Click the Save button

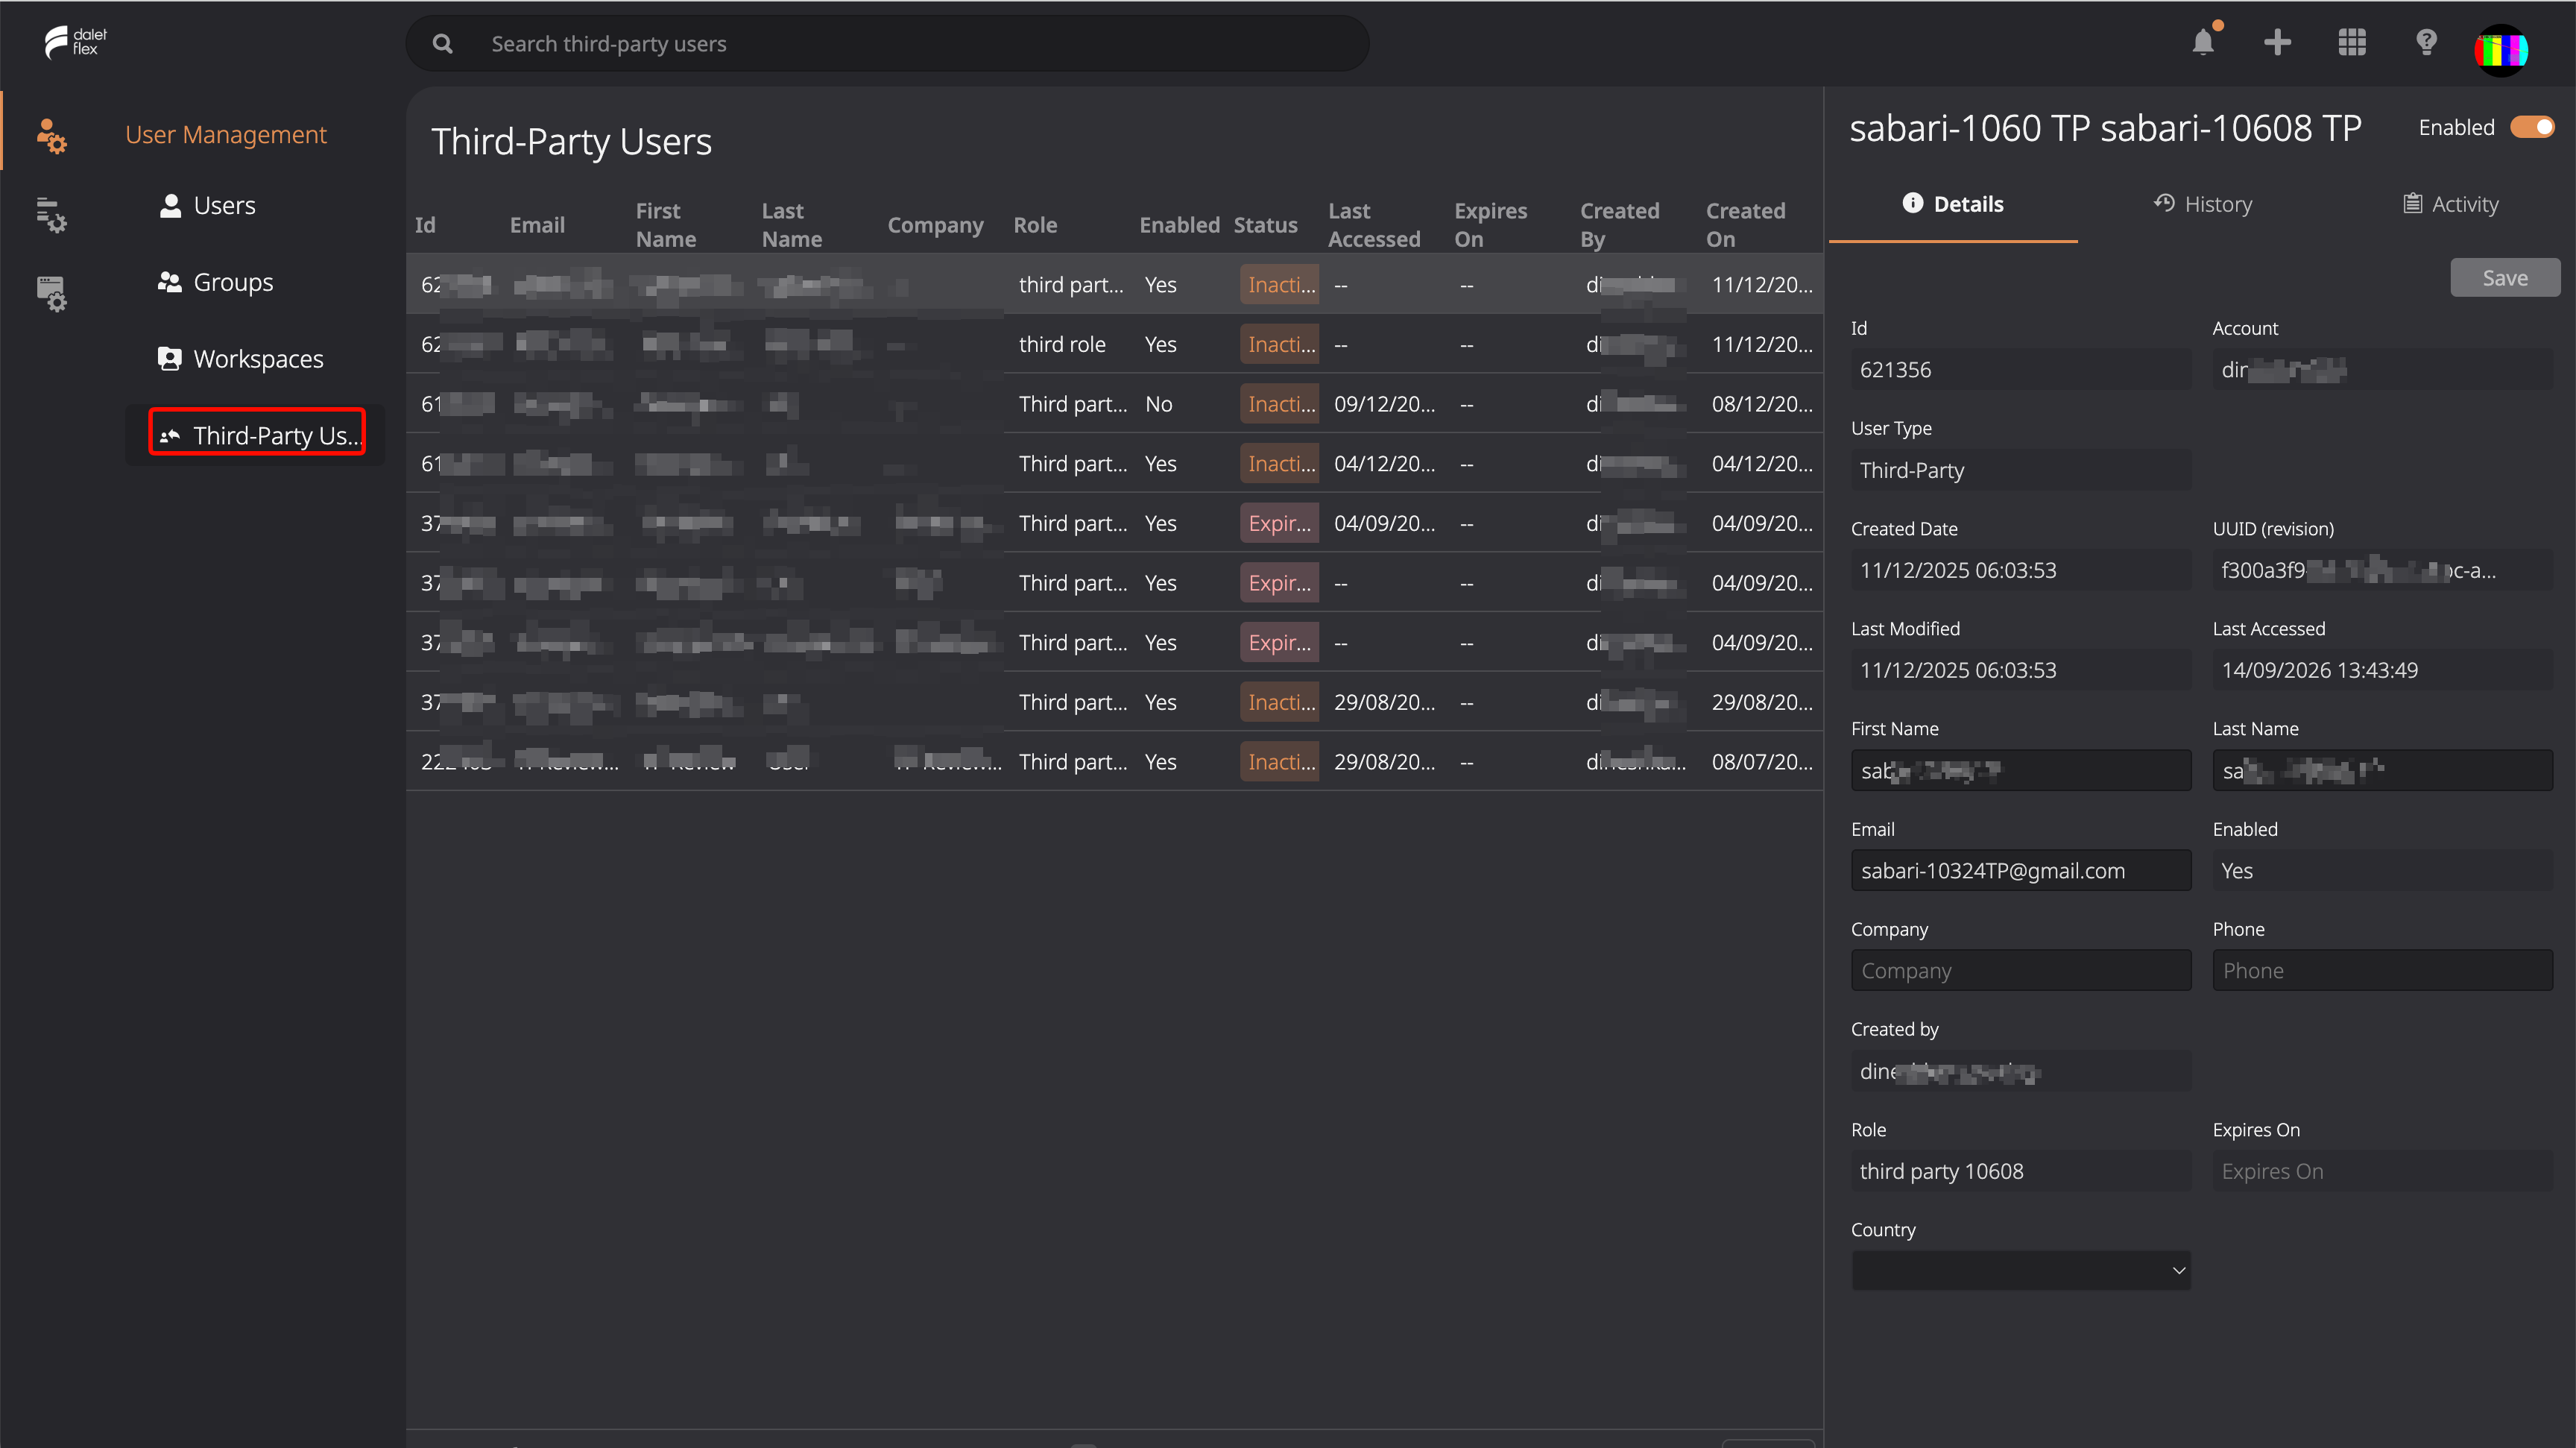(2504, 278)
